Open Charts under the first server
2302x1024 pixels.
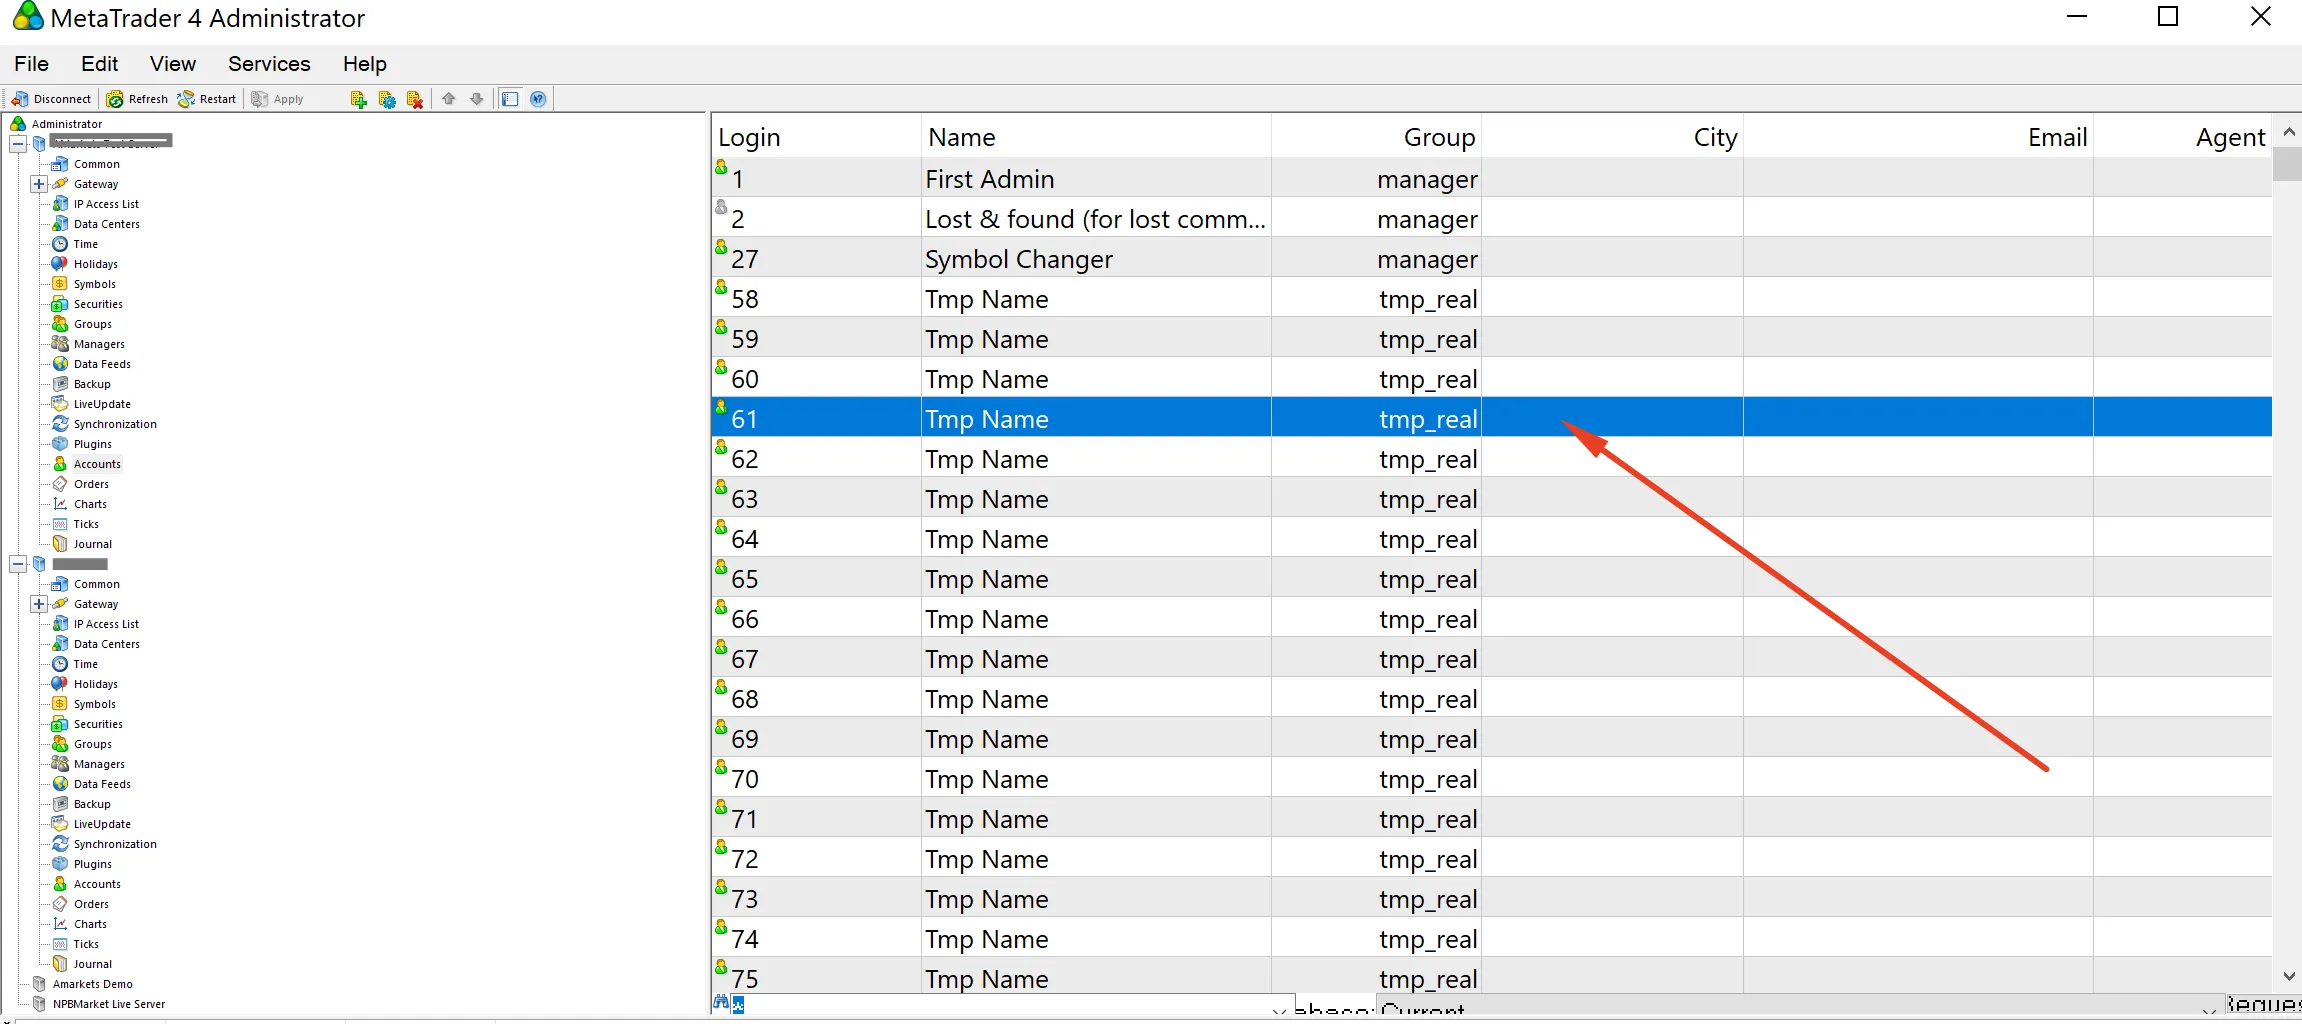coord(90,504)
